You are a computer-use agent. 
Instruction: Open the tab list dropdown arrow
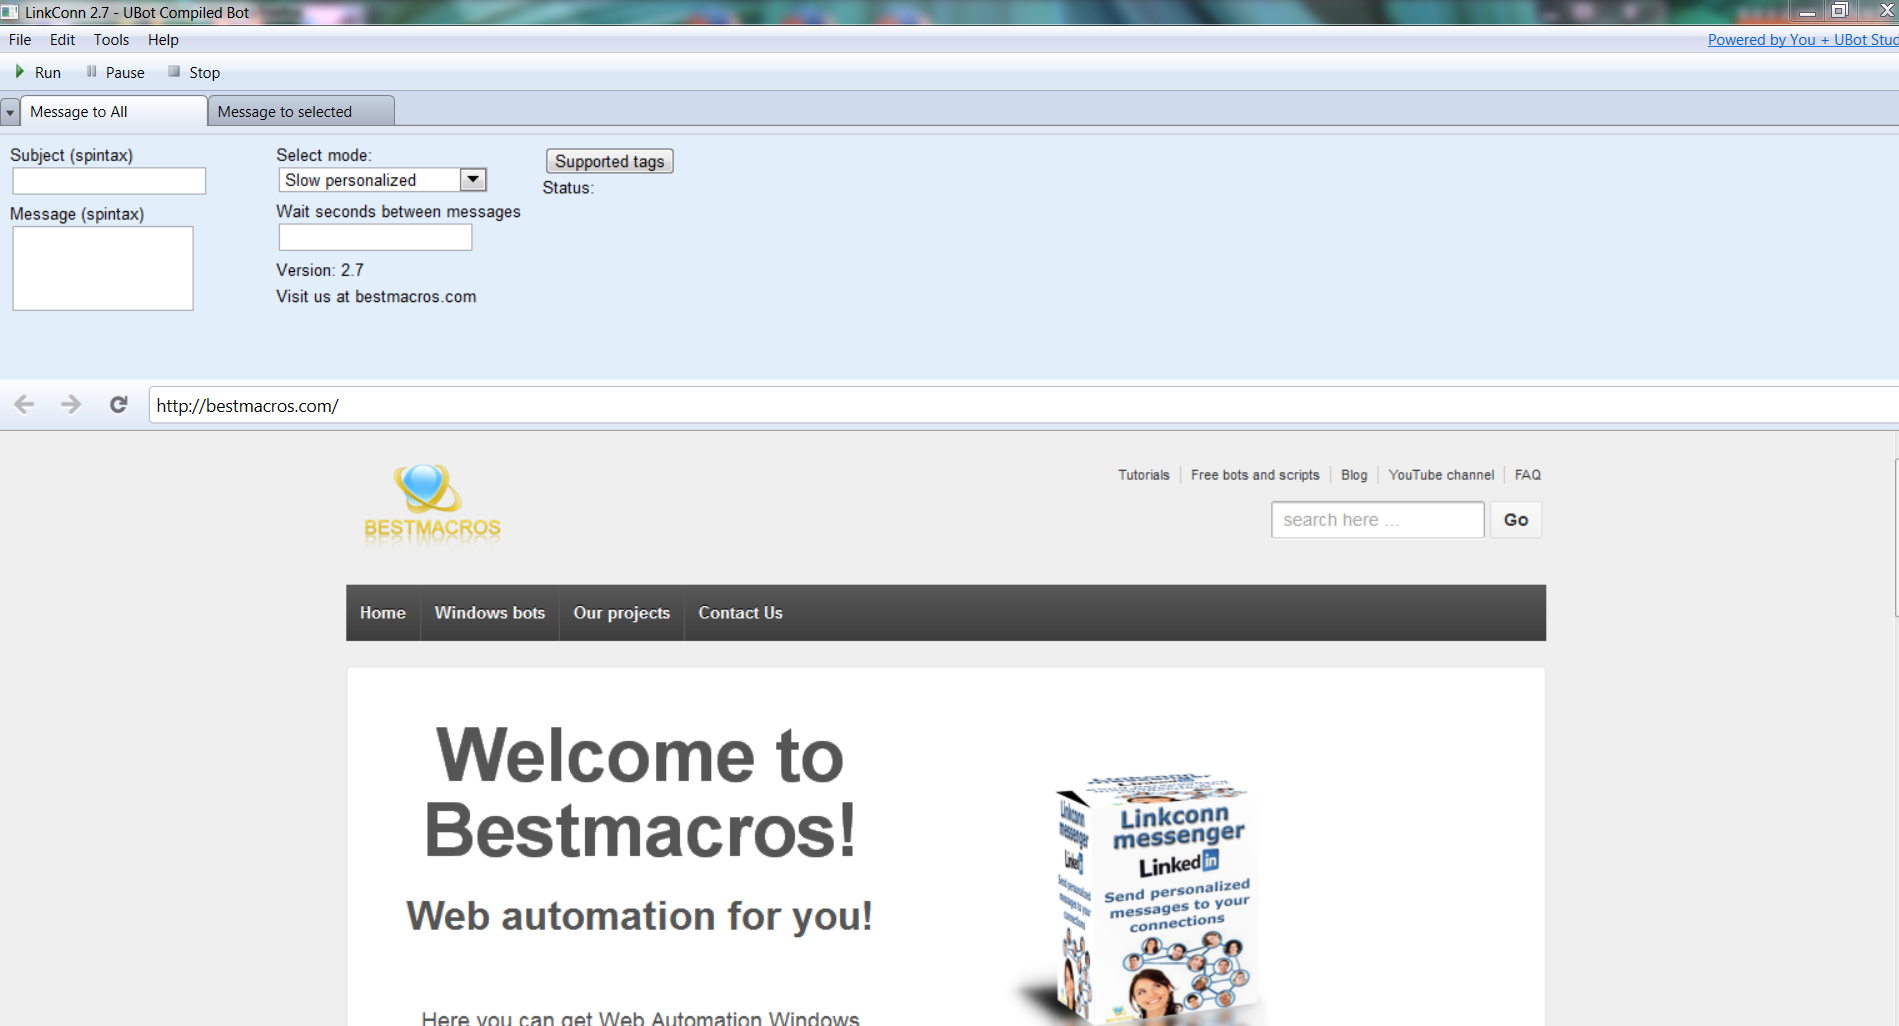click(x=10, y=113)
